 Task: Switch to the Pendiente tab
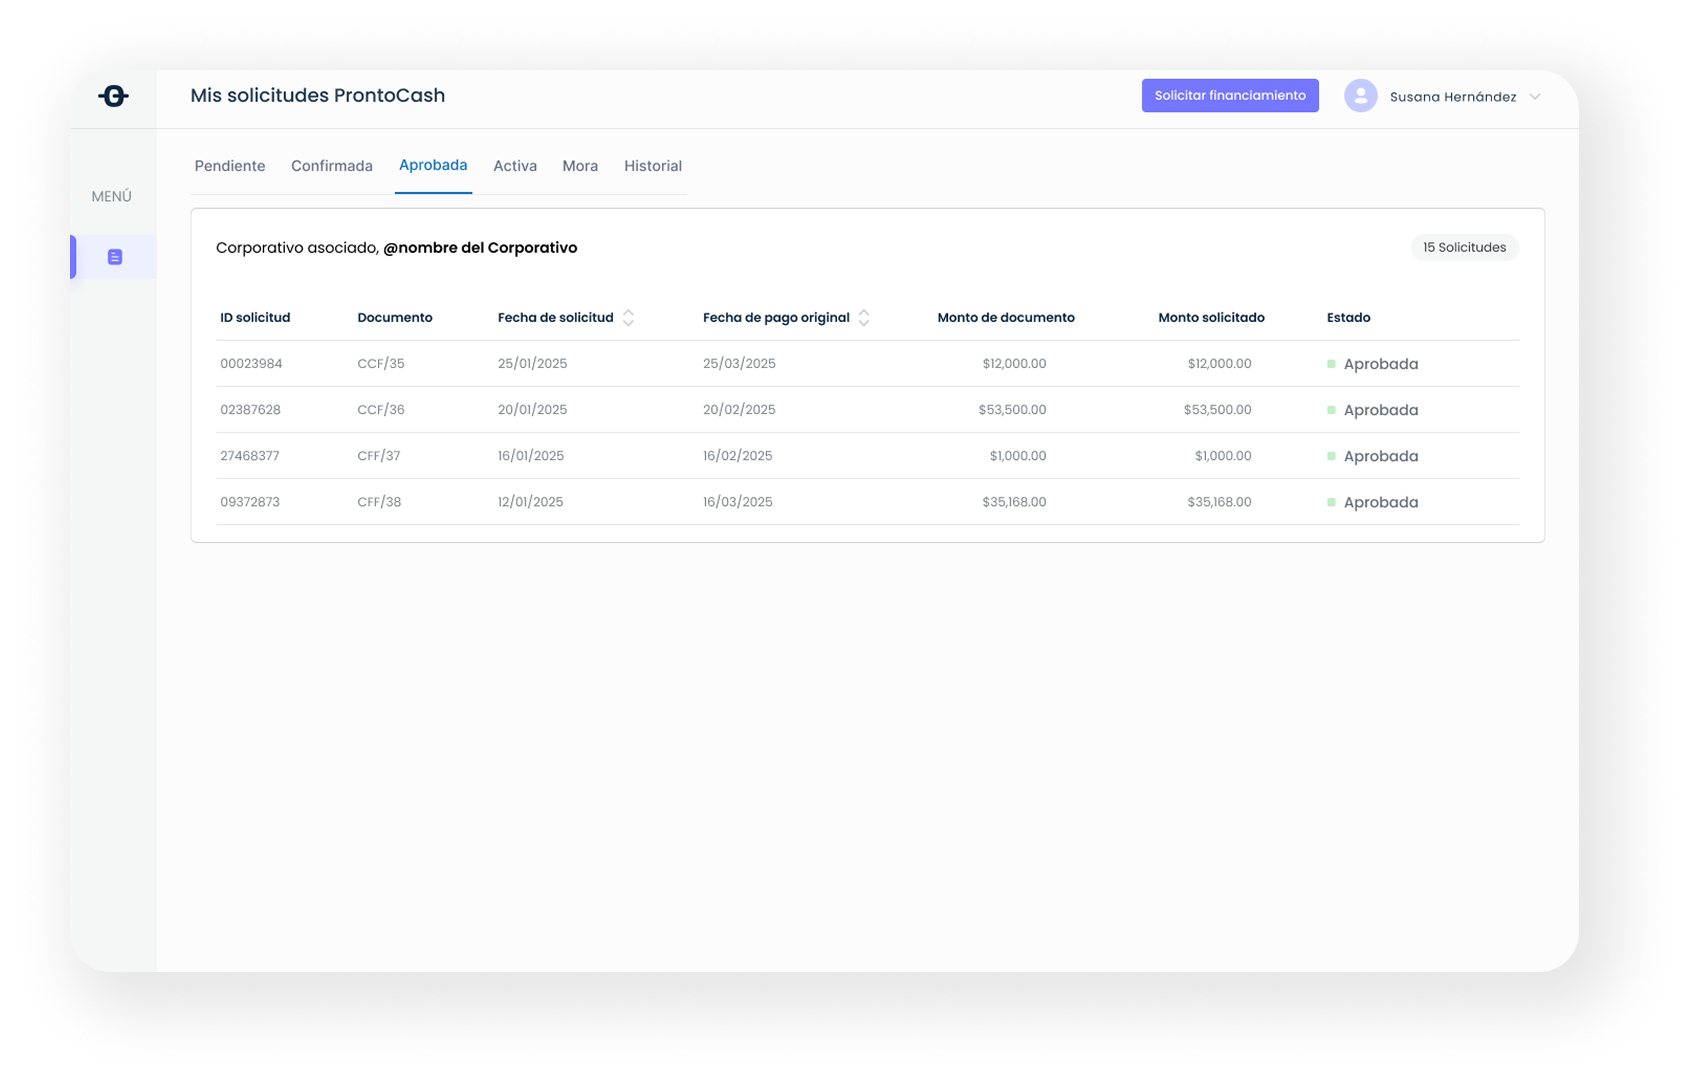229,165
